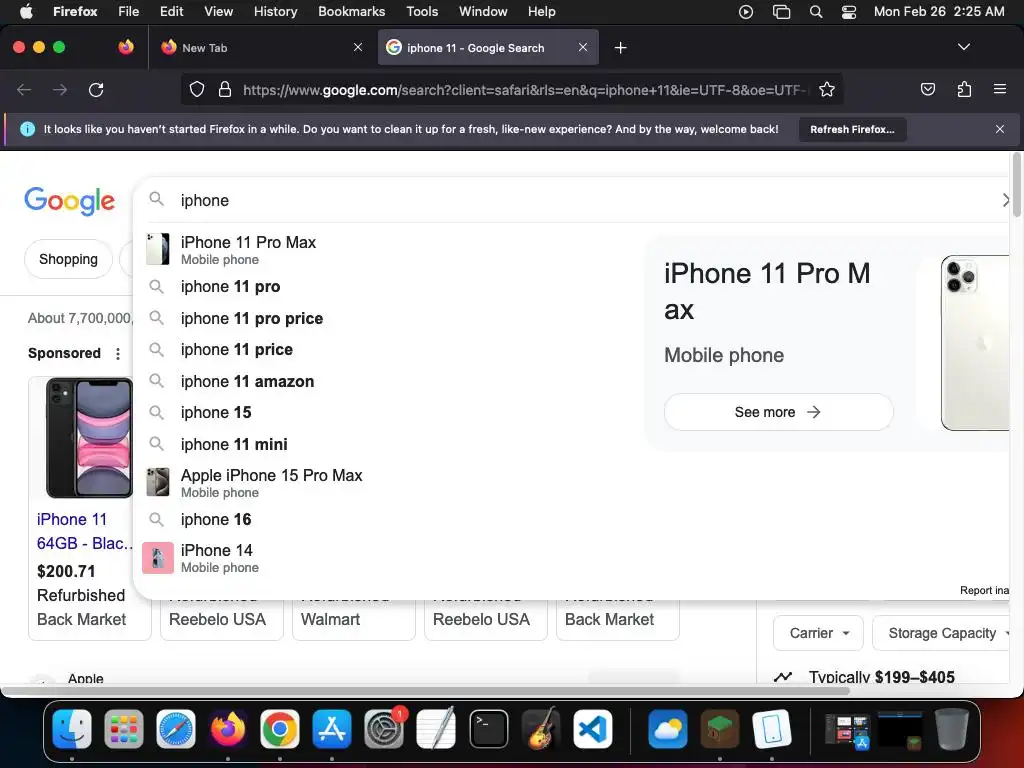Open iPhone 11 64GB product link
This screenshot has width=1024, height=768.
[85, 531]
